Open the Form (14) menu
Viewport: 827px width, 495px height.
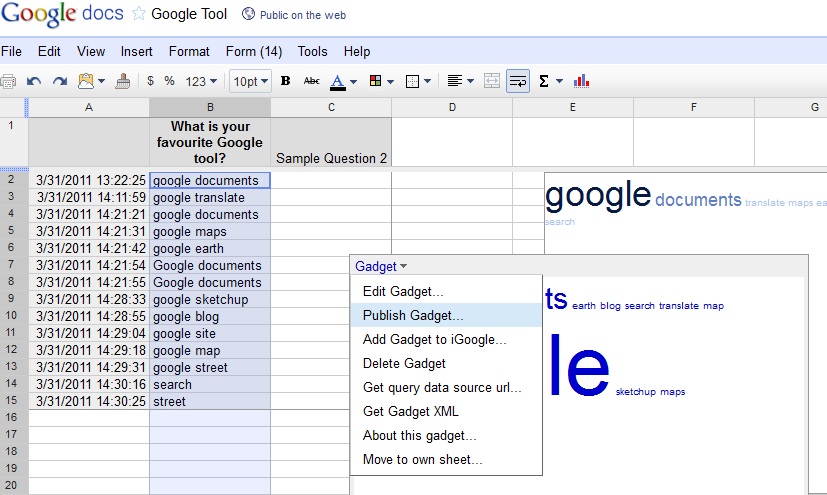coord(254,52)
